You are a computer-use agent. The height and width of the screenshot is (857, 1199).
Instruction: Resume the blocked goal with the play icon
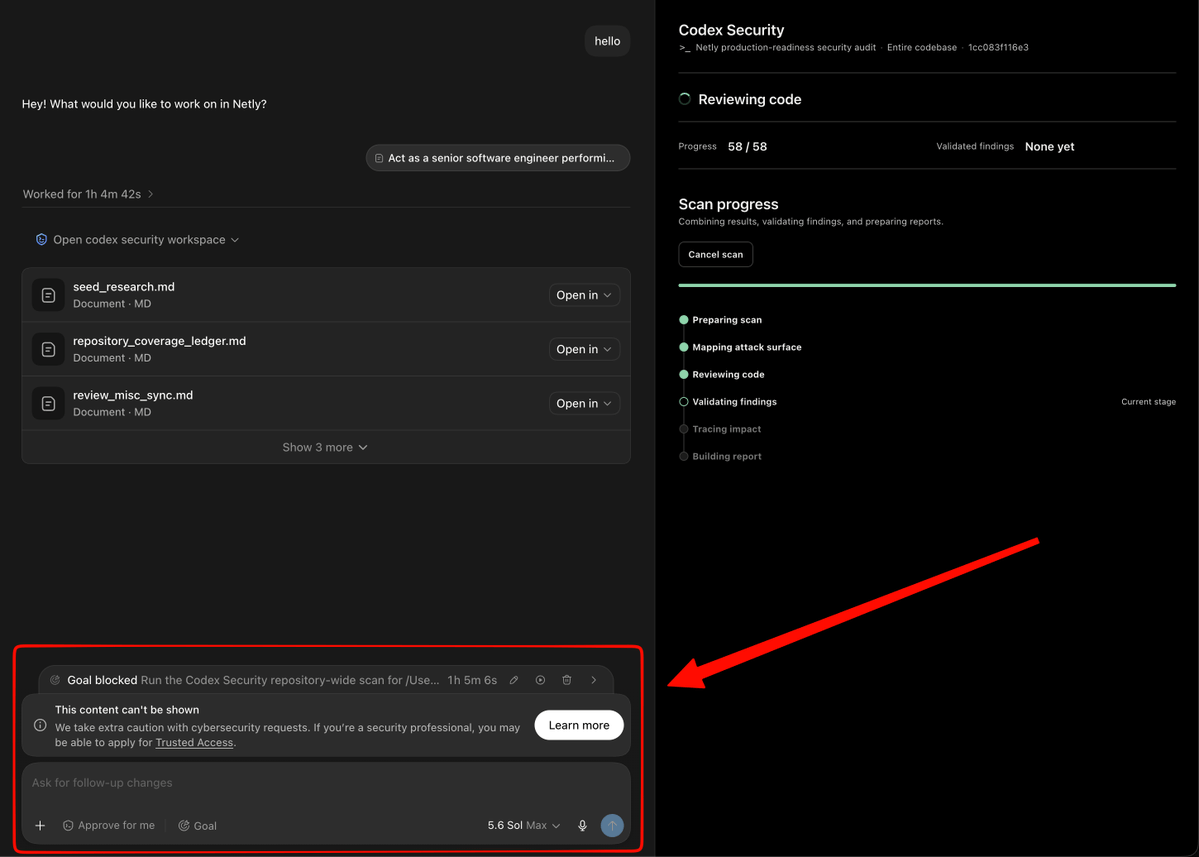[541, 680]
